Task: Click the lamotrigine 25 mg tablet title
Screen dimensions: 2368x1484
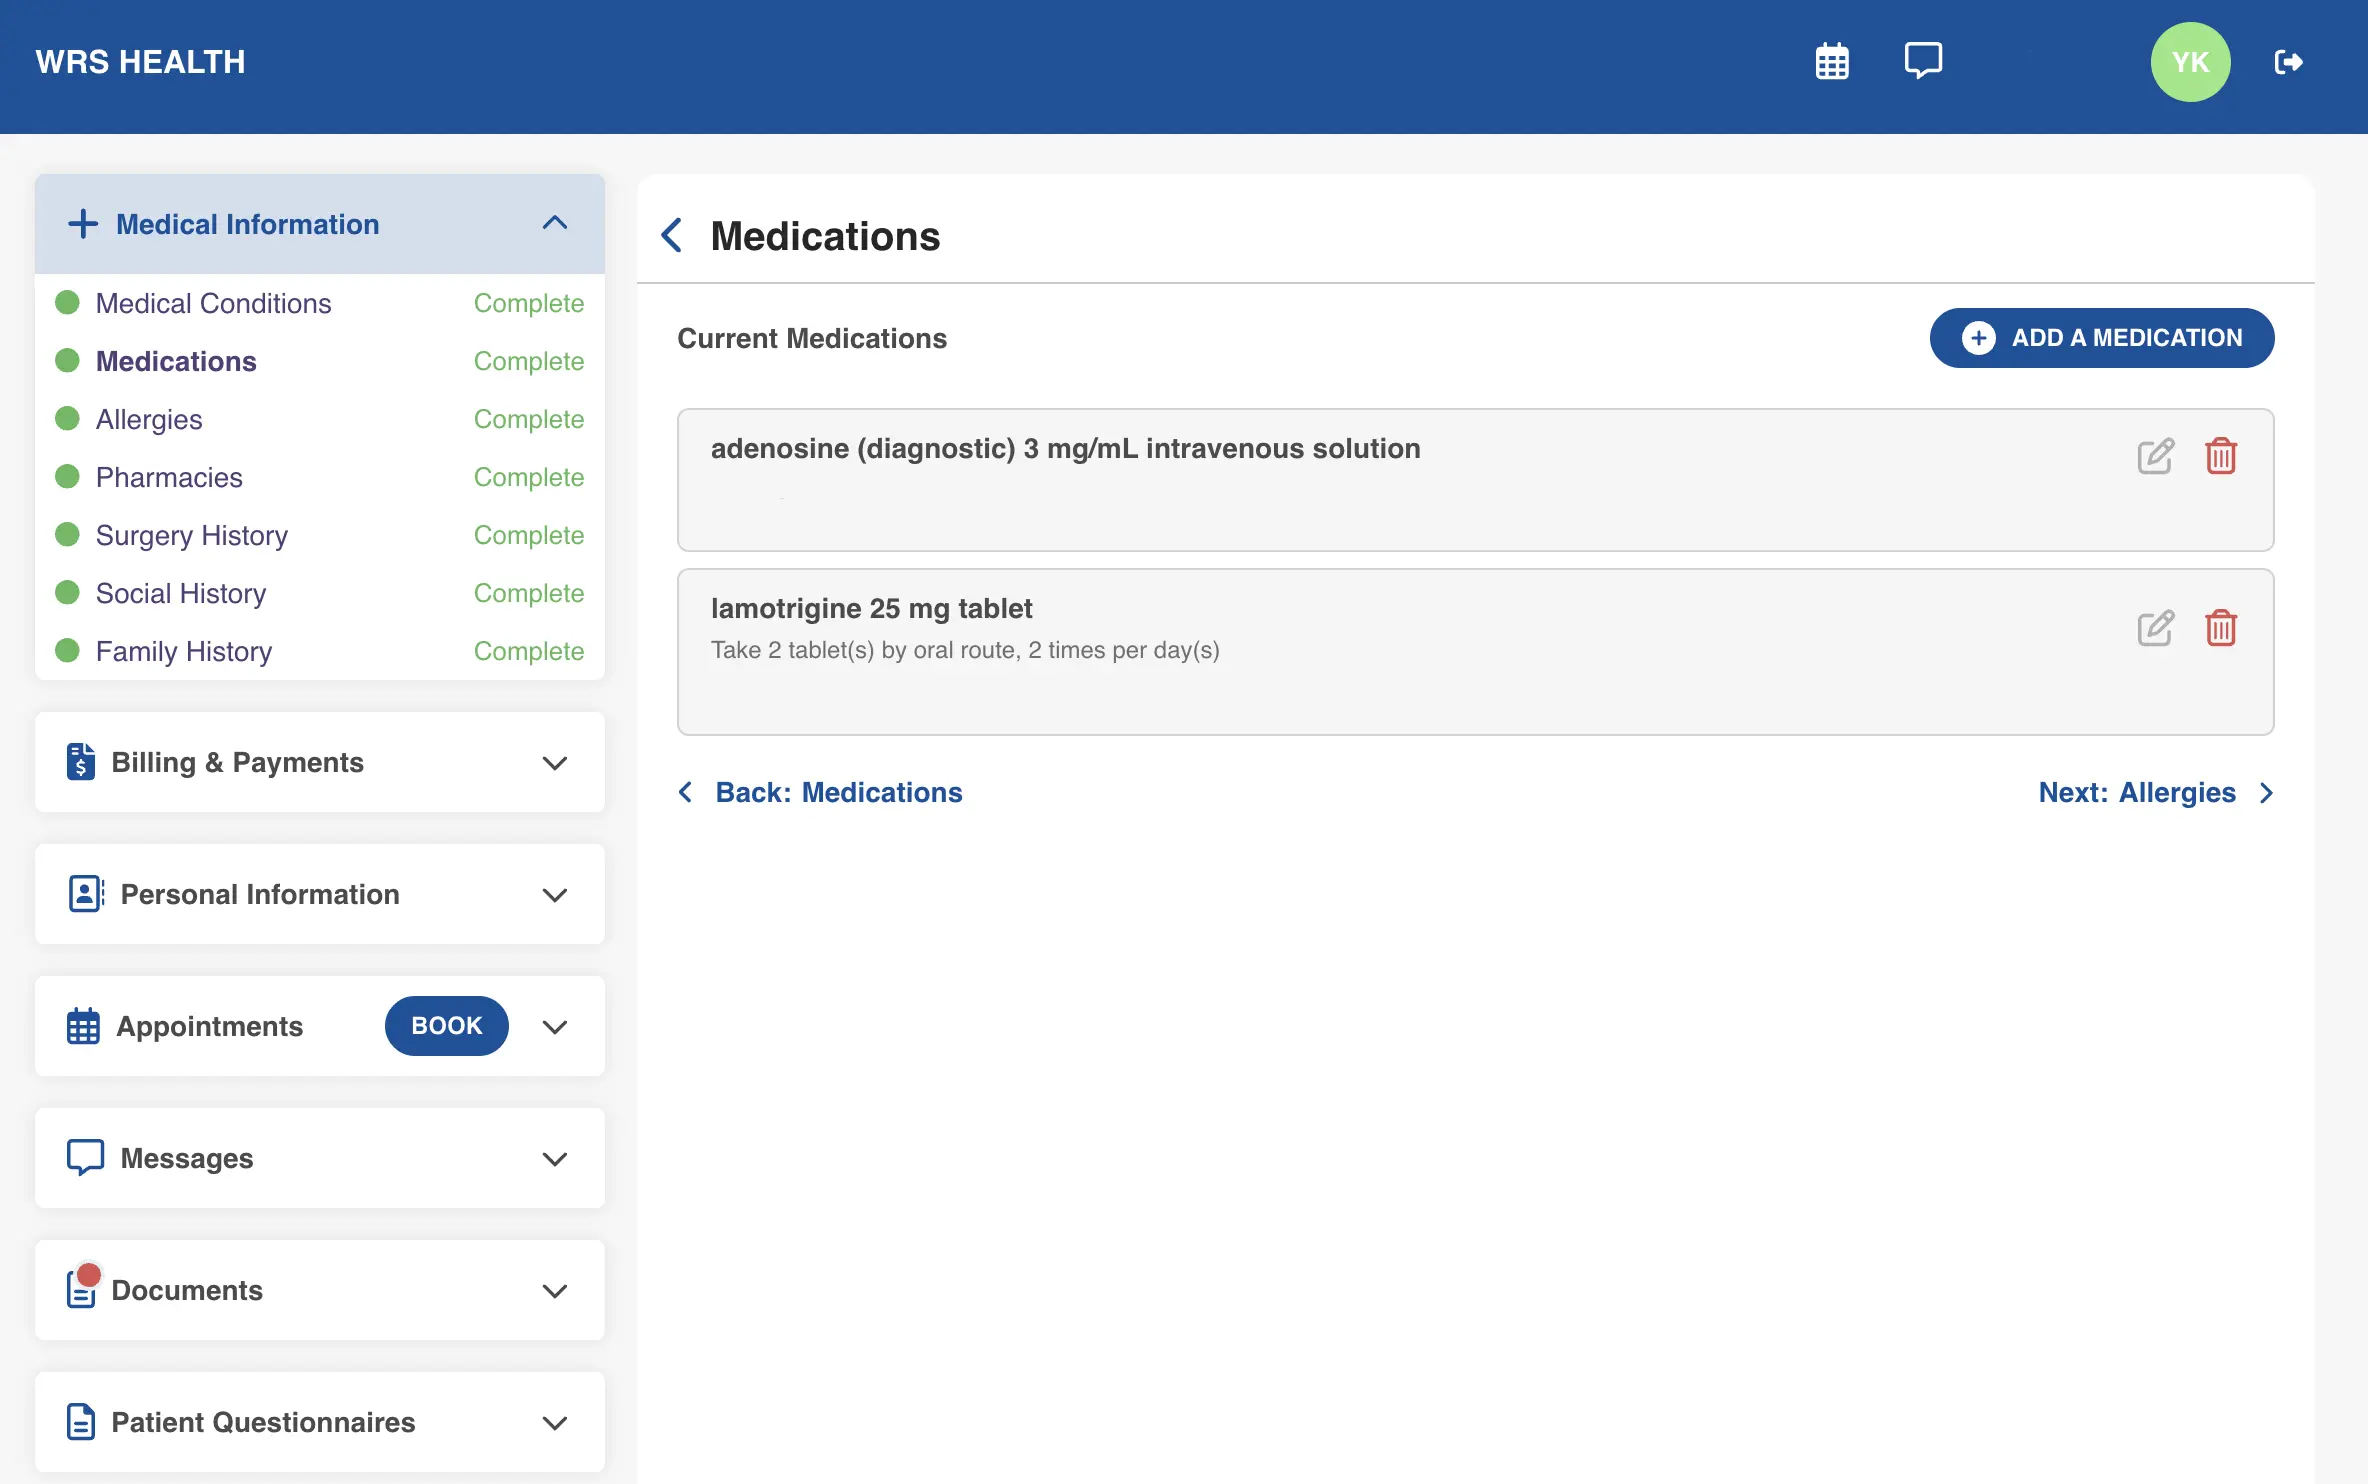Action: pos(872,608)
